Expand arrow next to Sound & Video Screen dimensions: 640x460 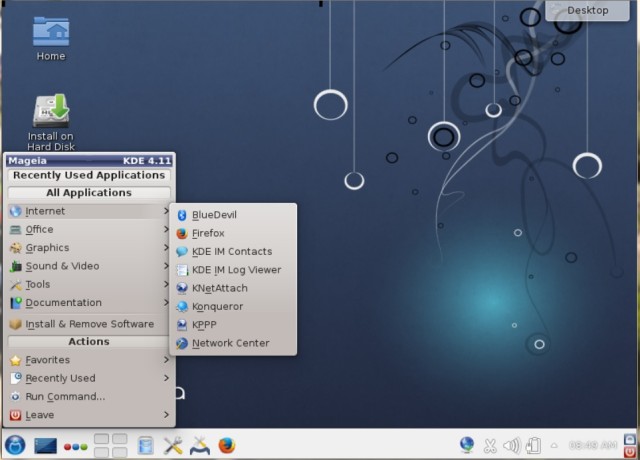(166, 266)
